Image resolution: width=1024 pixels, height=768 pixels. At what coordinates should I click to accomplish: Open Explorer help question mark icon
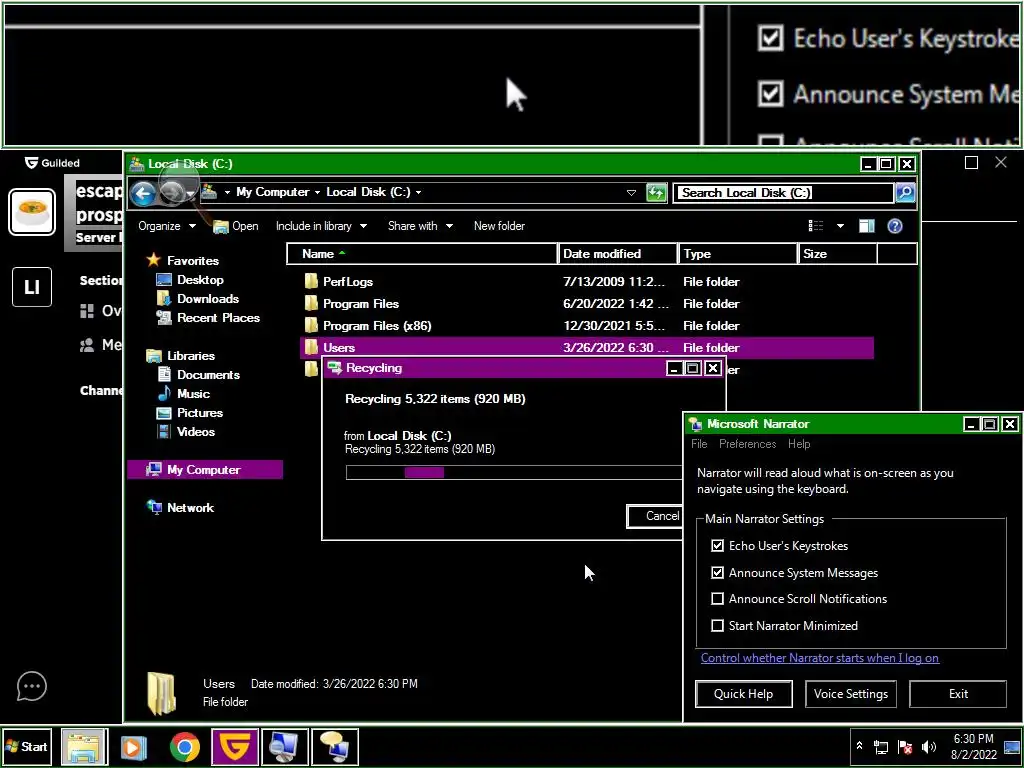click(895, 226)
